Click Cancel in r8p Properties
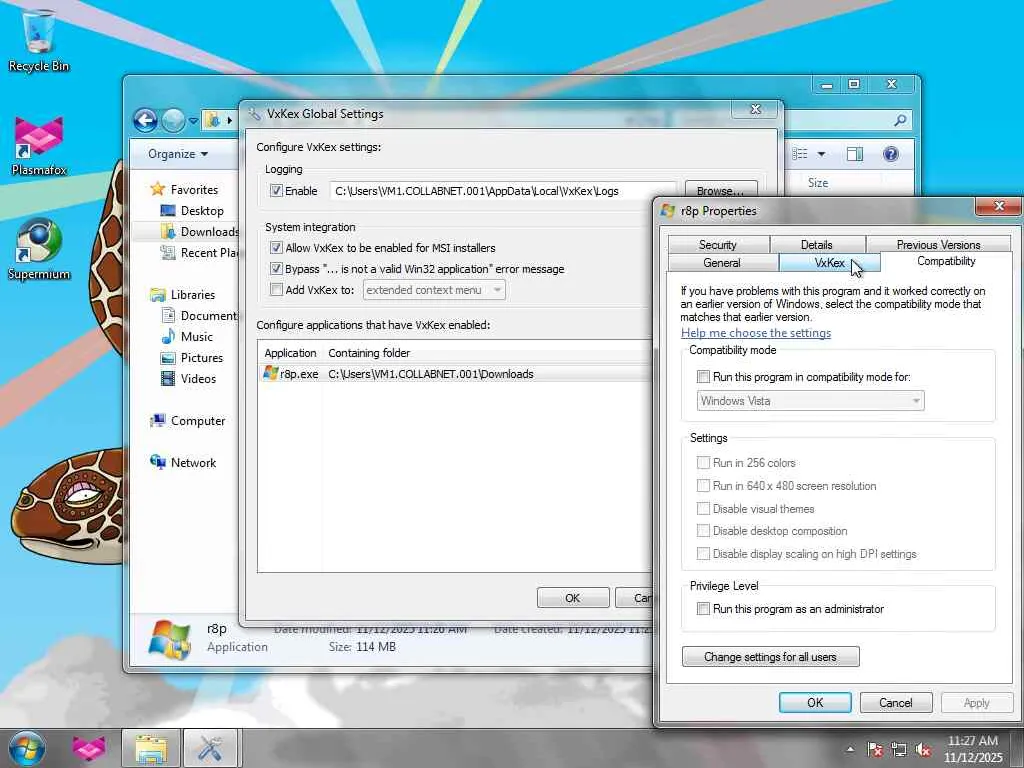This screenshot has height=768, width=1024. click(x=895, y=703)
